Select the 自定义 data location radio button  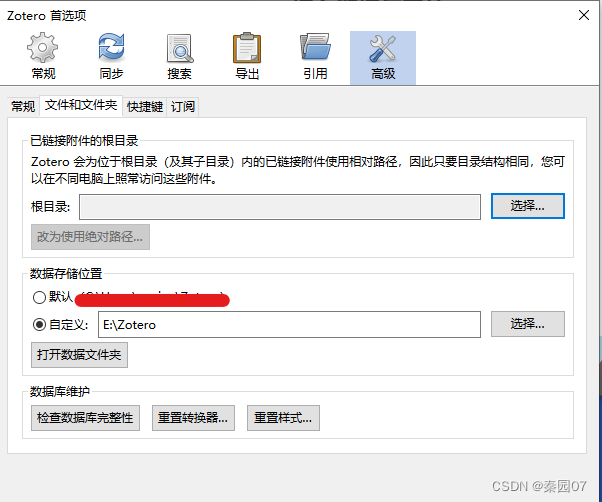[x=39, y=325]
